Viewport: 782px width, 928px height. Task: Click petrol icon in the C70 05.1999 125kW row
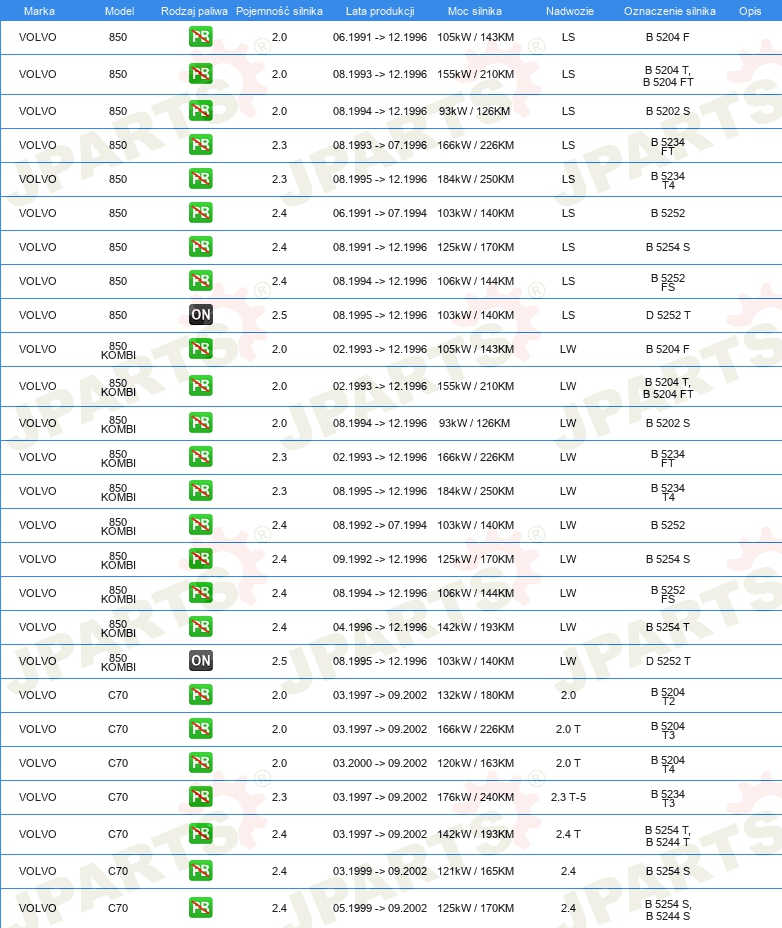201,908
